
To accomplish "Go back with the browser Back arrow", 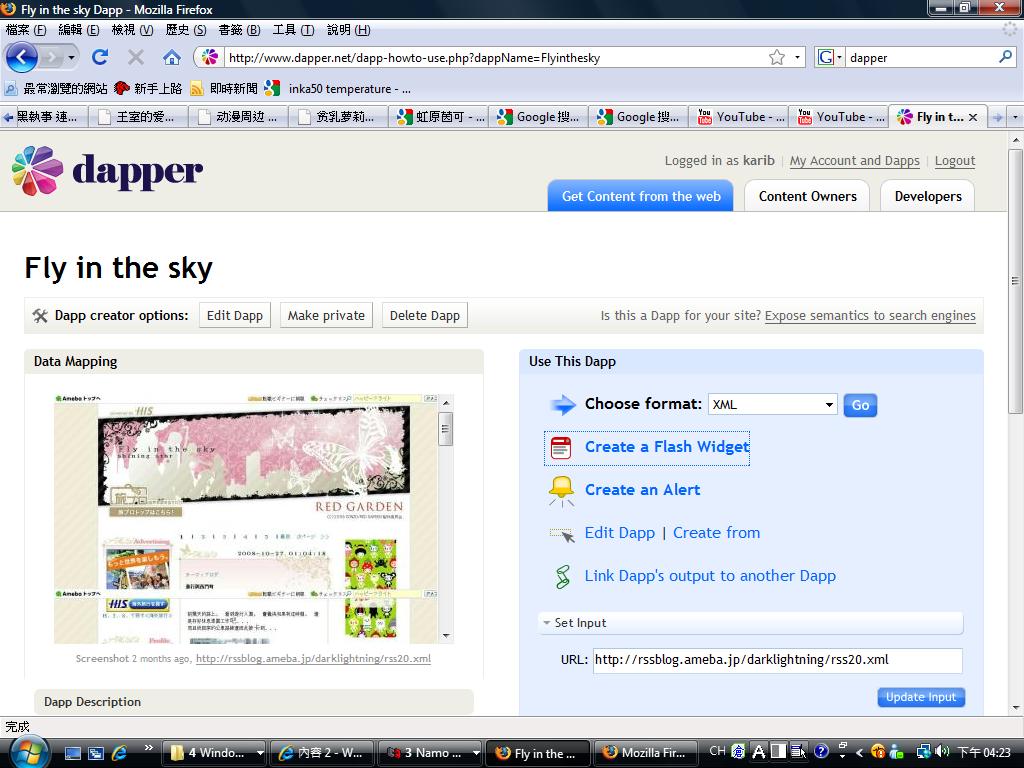I will [22, 57].
